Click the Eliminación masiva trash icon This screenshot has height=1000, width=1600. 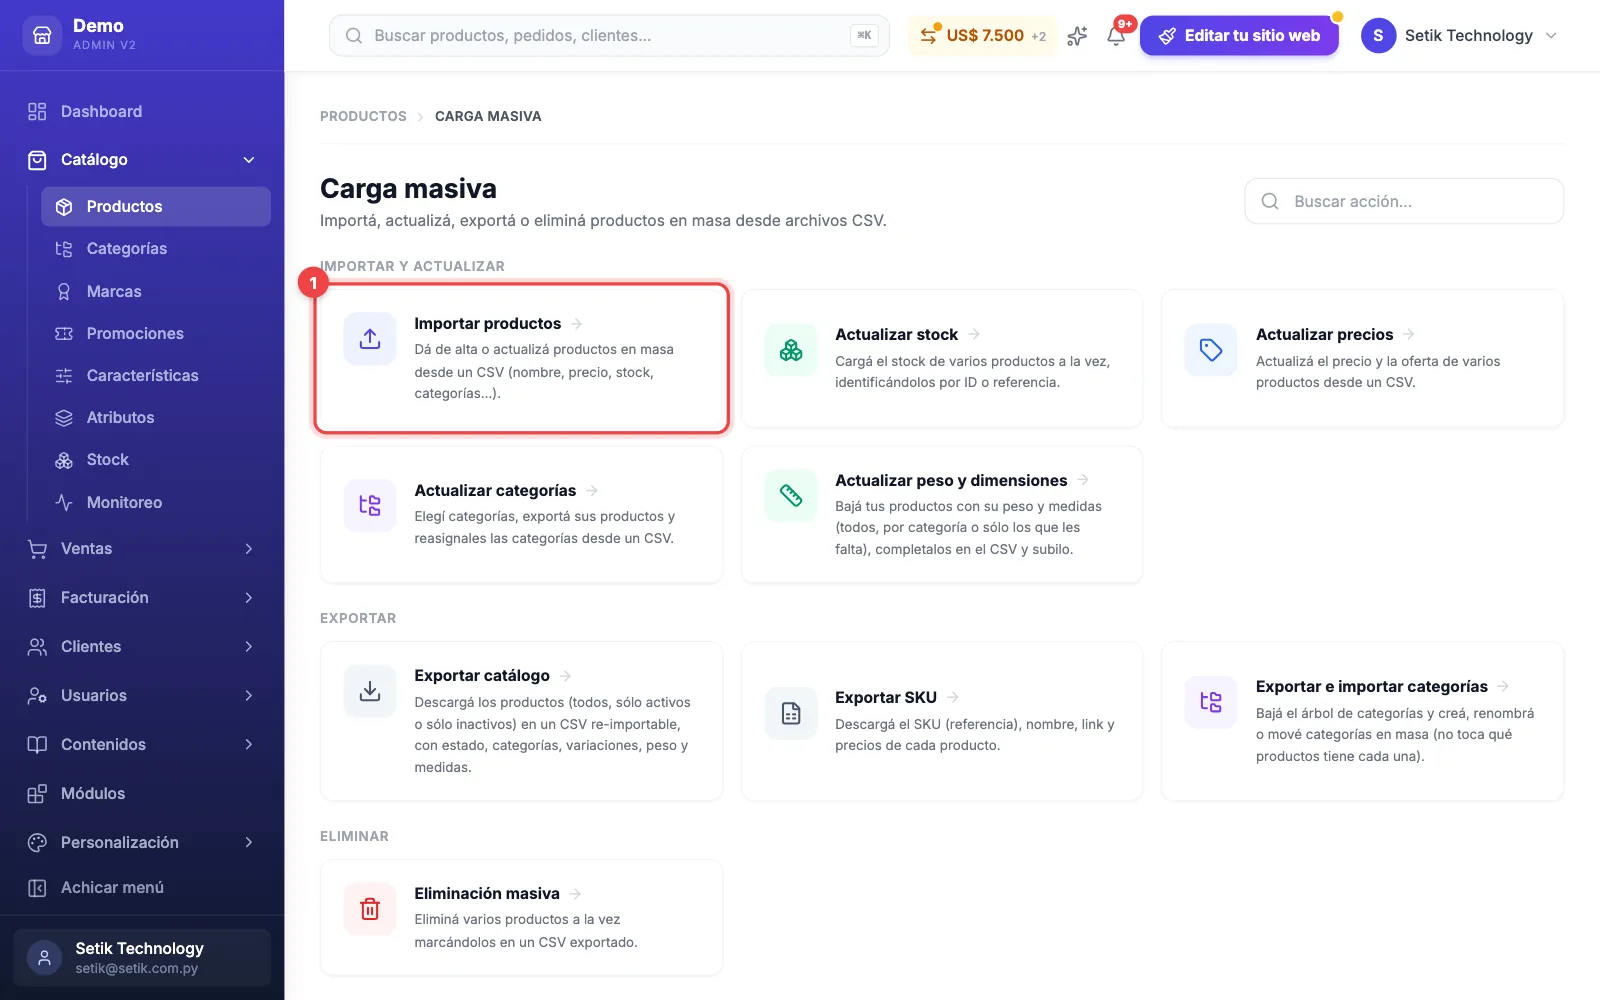click(x=370, y=909)
